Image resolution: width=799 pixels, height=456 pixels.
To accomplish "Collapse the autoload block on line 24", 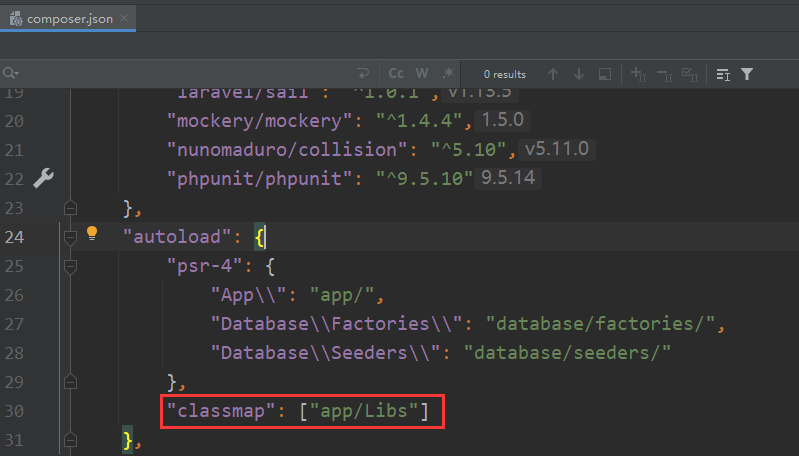I will click(70, 237).
